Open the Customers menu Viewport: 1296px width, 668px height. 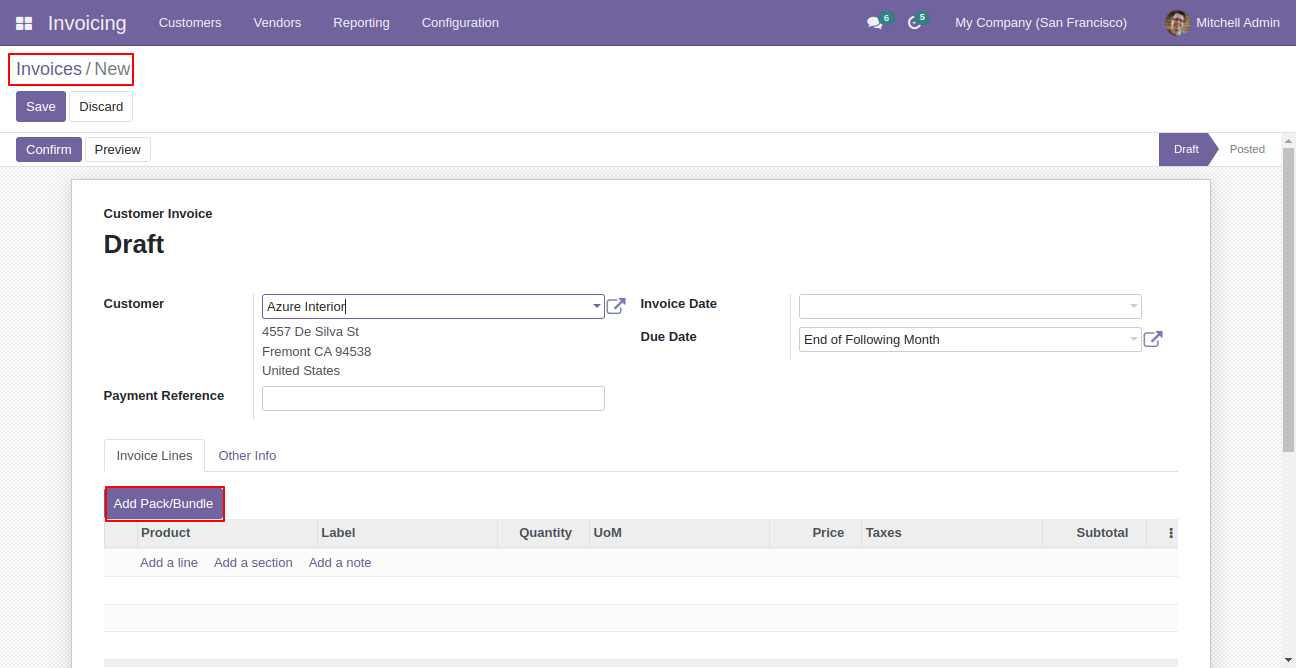190,23
